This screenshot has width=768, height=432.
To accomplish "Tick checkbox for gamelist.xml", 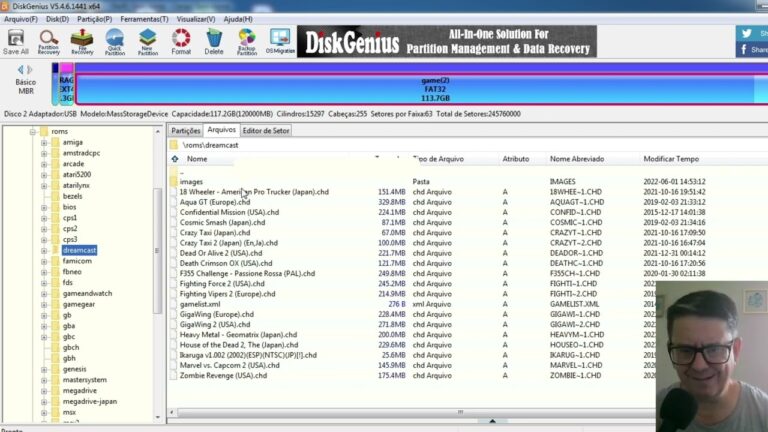I will pos(173,304).
